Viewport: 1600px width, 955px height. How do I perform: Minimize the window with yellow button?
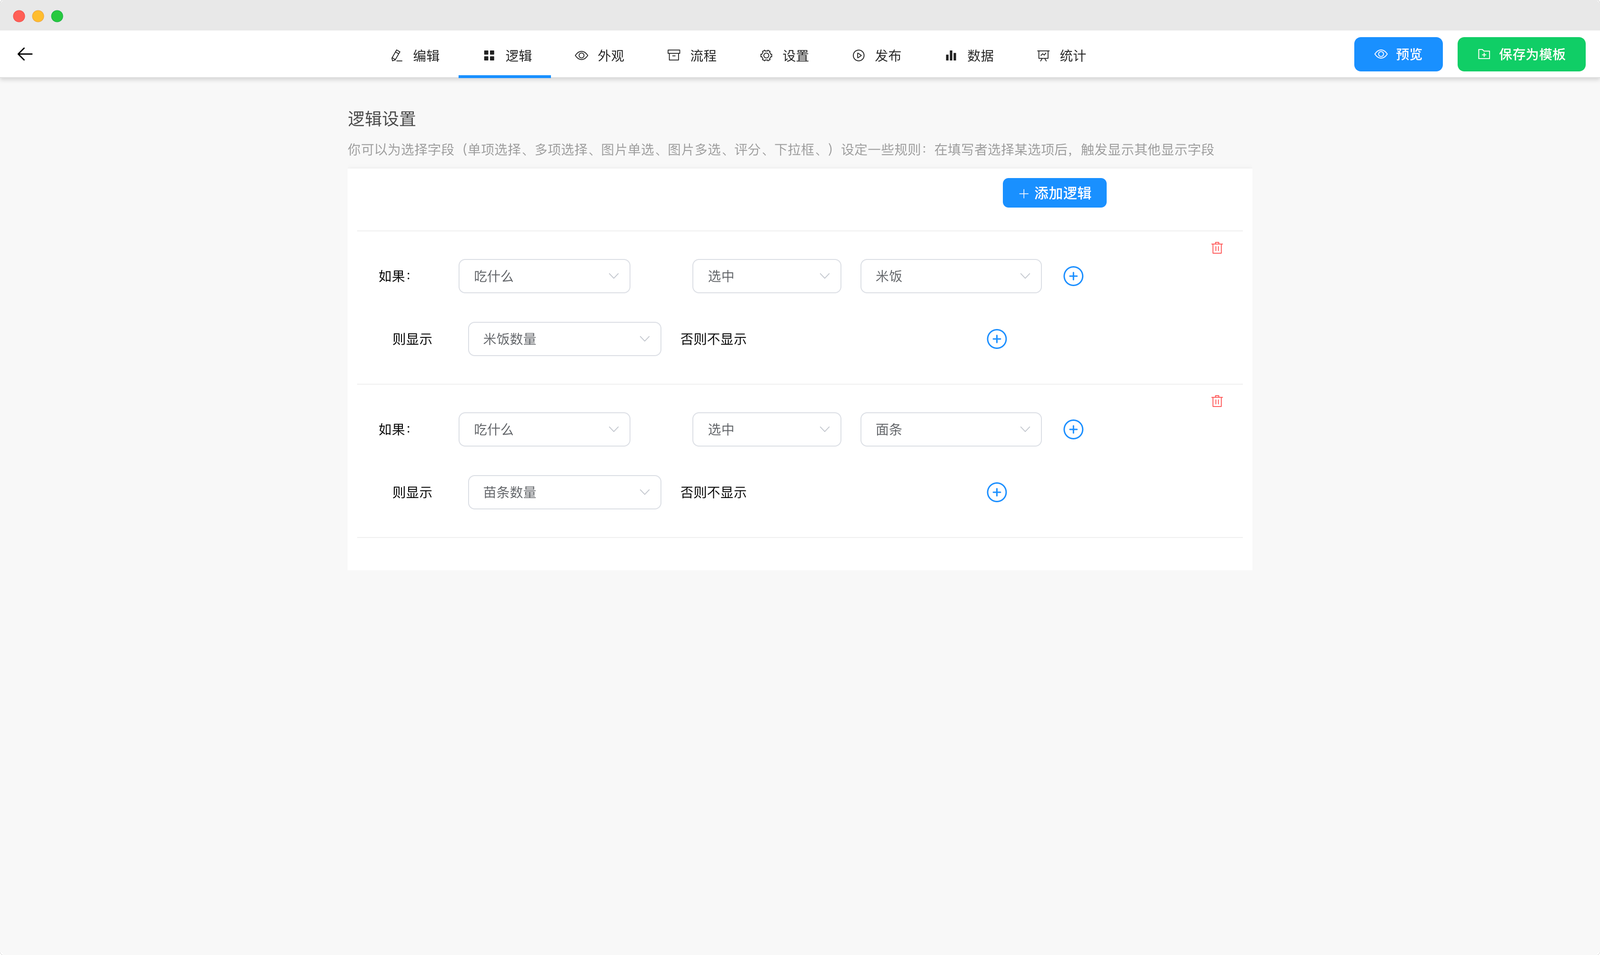coord(38,16)
